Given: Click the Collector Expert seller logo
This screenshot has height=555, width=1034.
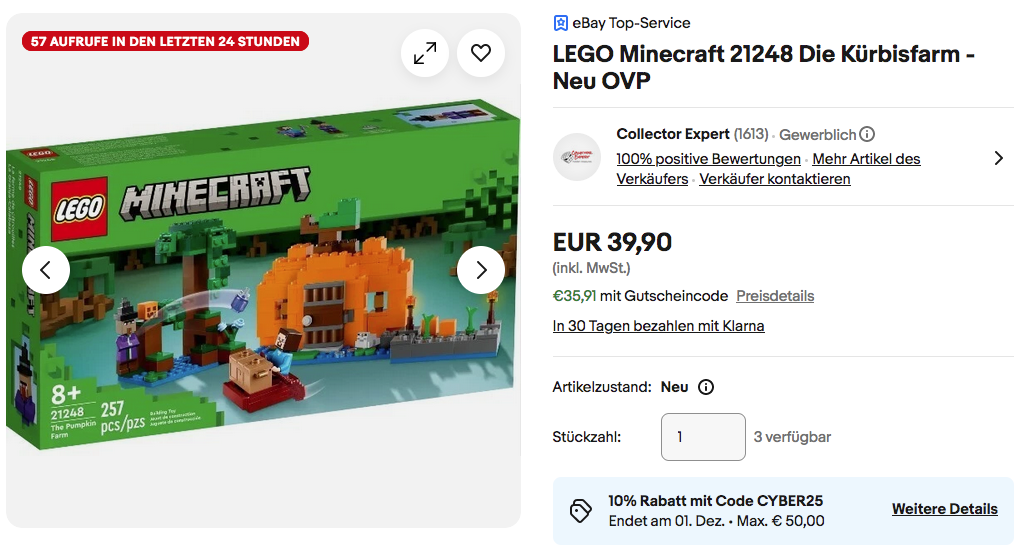Looking at the screenshot, I should 577,157.
